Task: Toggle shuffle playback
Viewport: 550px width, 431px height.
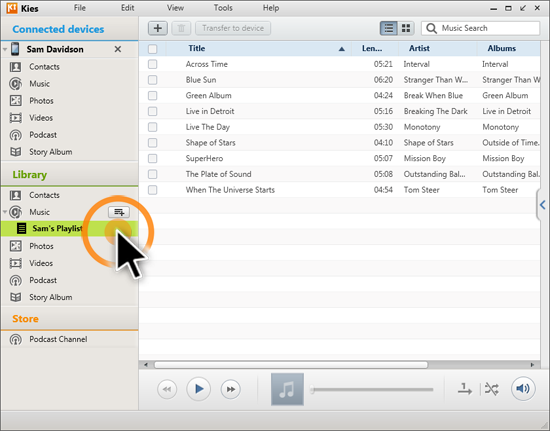Action: pyautogui.click(x=491, y=389)
